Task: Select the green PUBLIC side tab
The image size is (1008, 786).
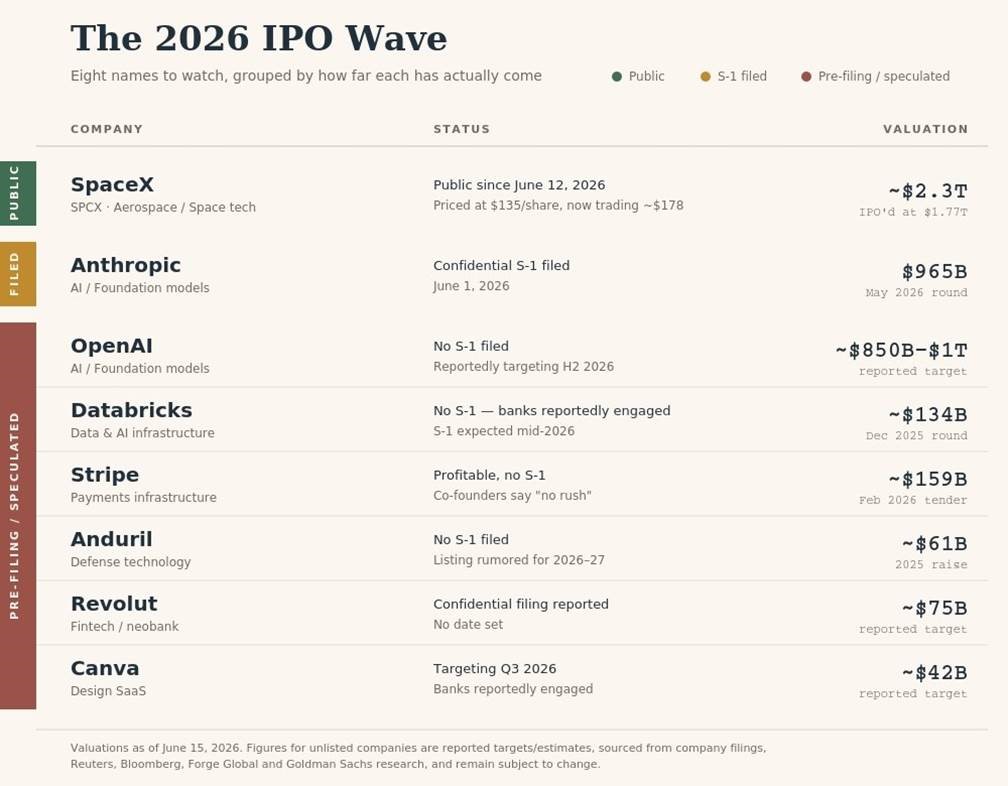Action: pos(18,193)
